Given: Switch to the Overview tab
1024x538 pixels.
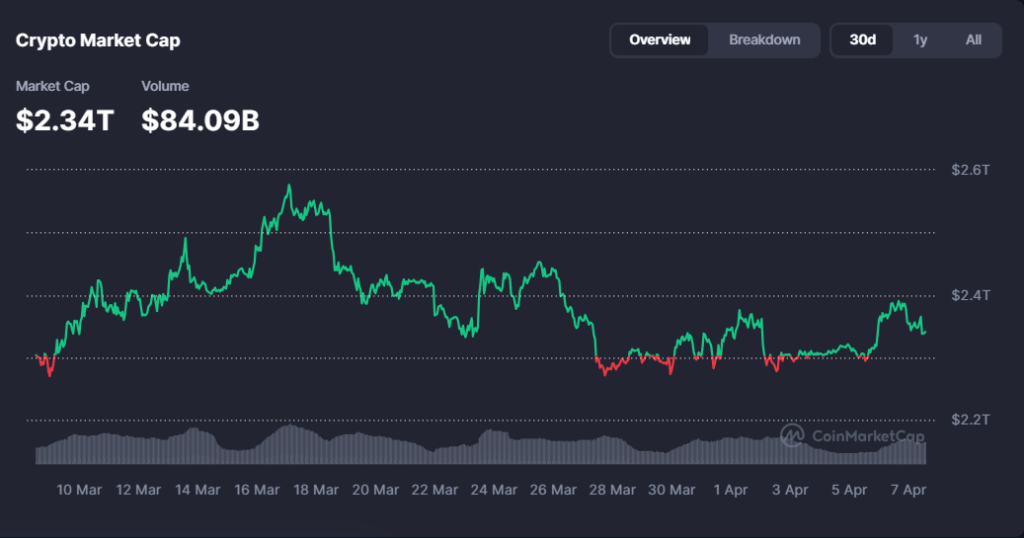Looking at the screenshot, I should point(659,40).
